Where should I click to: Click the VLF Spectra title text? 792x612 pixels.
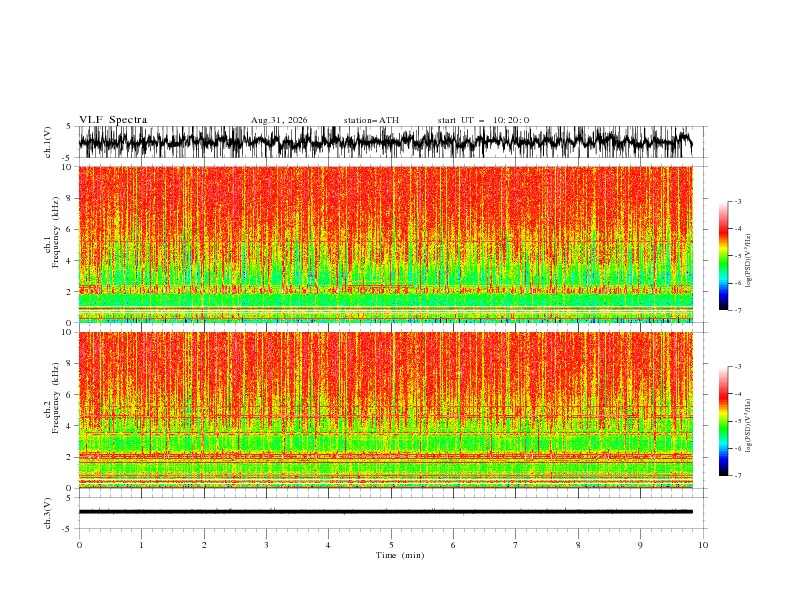pos(113,120)
